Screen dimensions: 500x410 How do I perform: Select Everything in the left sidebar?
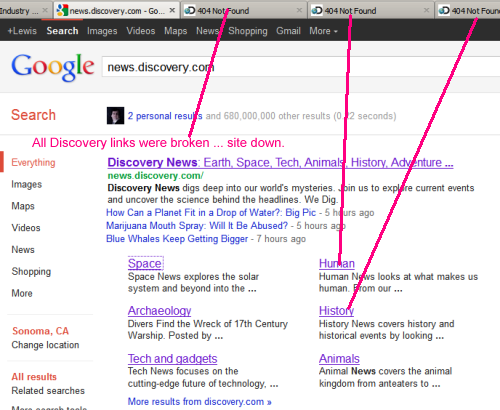click(33, 162)
